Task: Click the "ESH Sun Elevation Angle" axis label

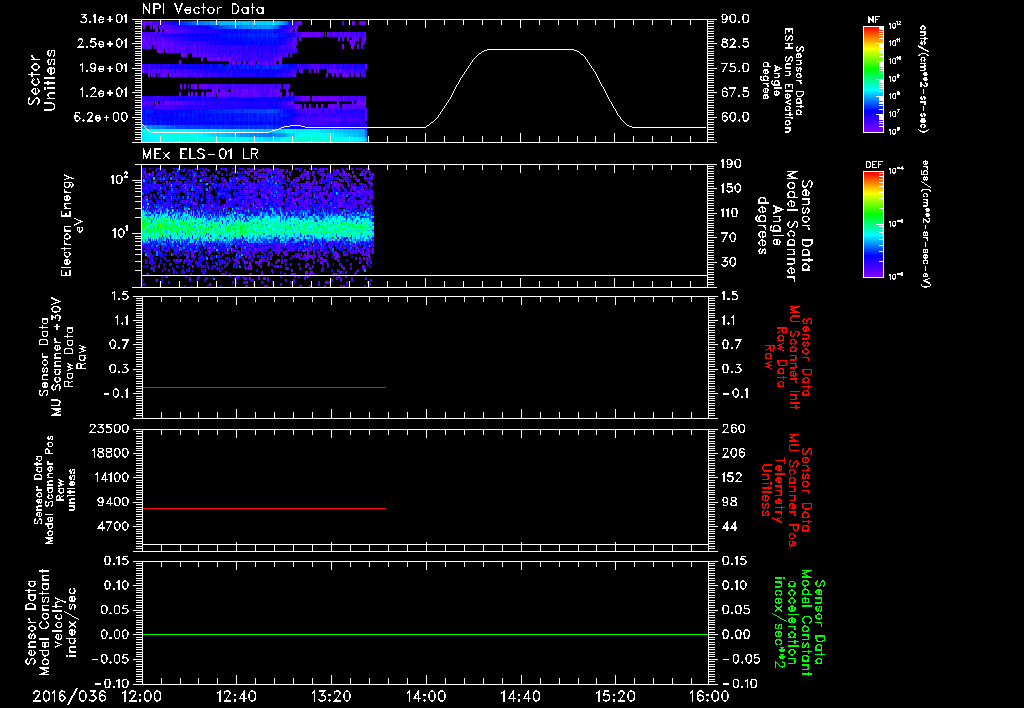Action: (783, 80)
